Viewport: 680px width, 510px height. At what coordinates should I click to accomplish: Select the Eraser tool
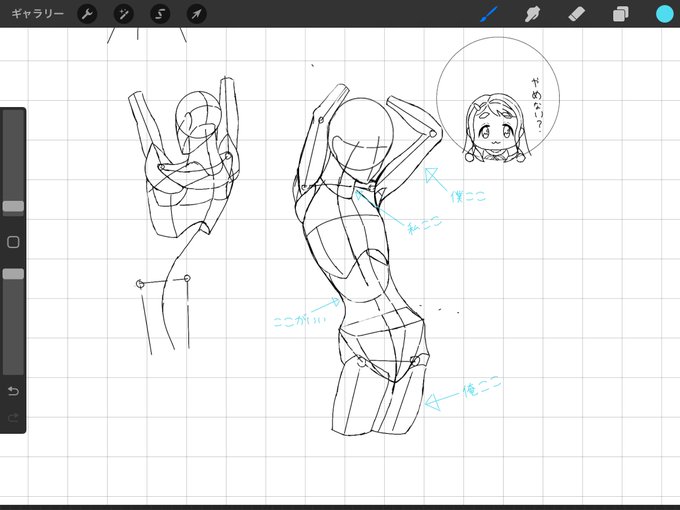coord(576,14)
